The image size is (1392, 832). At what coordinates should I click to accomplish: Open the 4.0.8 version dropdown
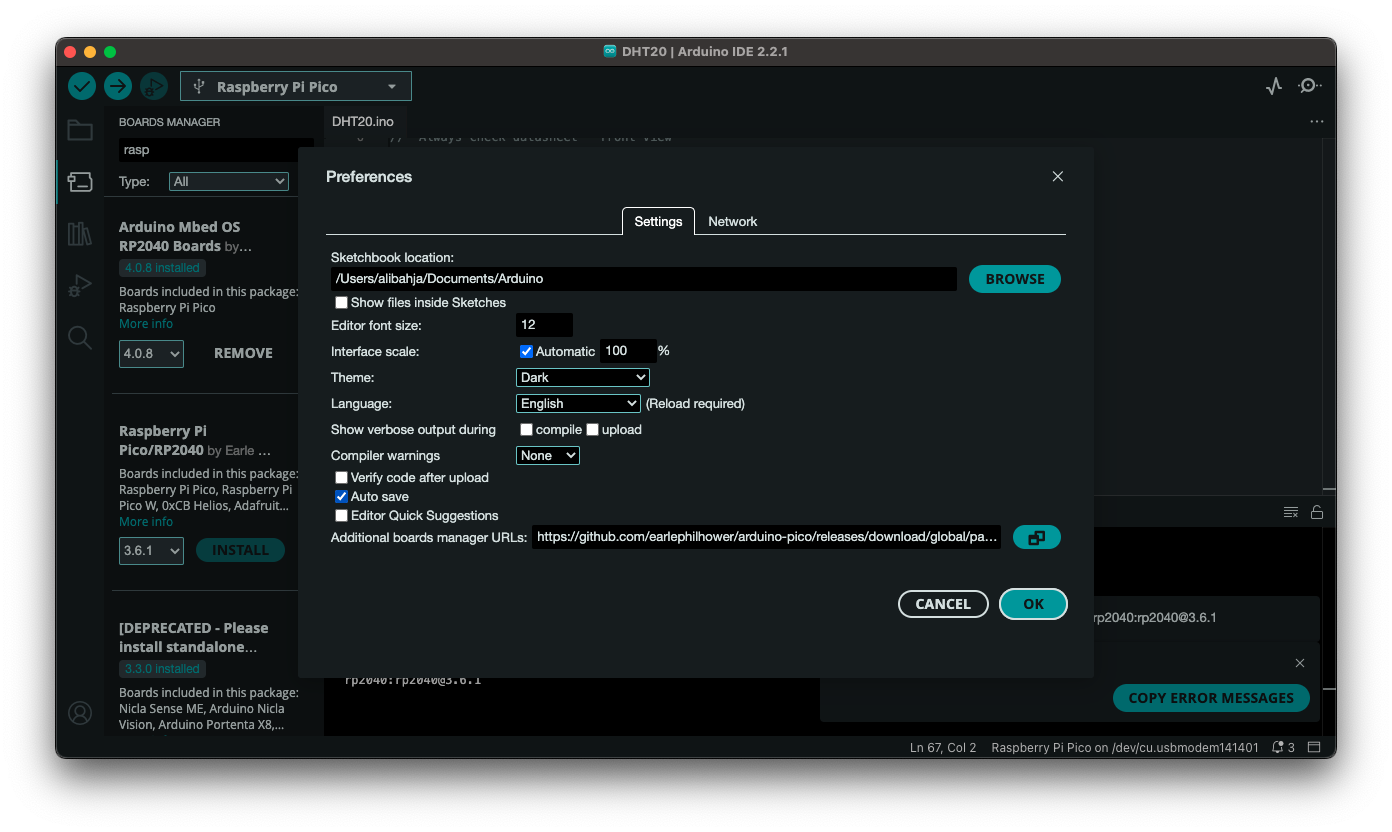pyautogui.click(x=151, y=353)
